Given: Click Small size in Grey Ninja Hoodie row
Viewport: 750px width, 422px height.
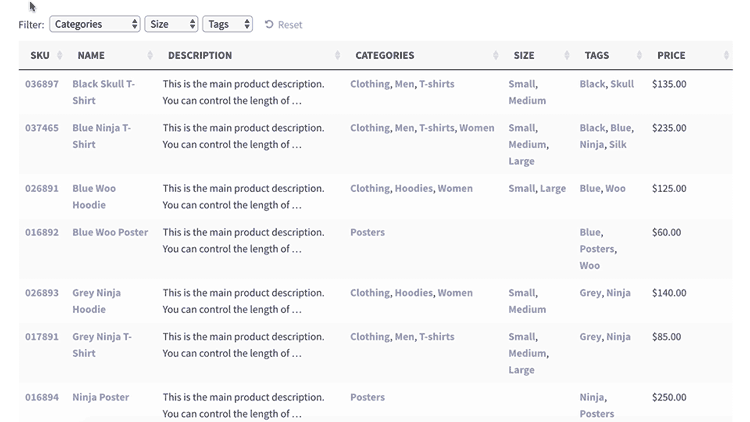Looking at the screenshot, I should (522, 293).
